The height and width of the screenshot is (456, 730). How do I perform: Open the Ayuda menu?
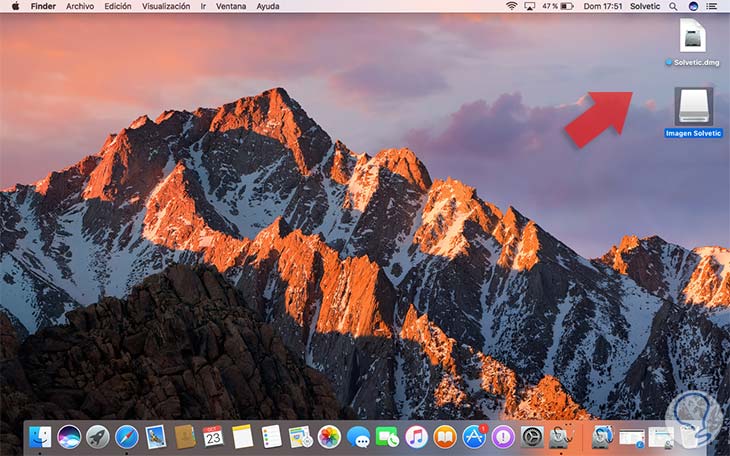(x=268, y=6)
